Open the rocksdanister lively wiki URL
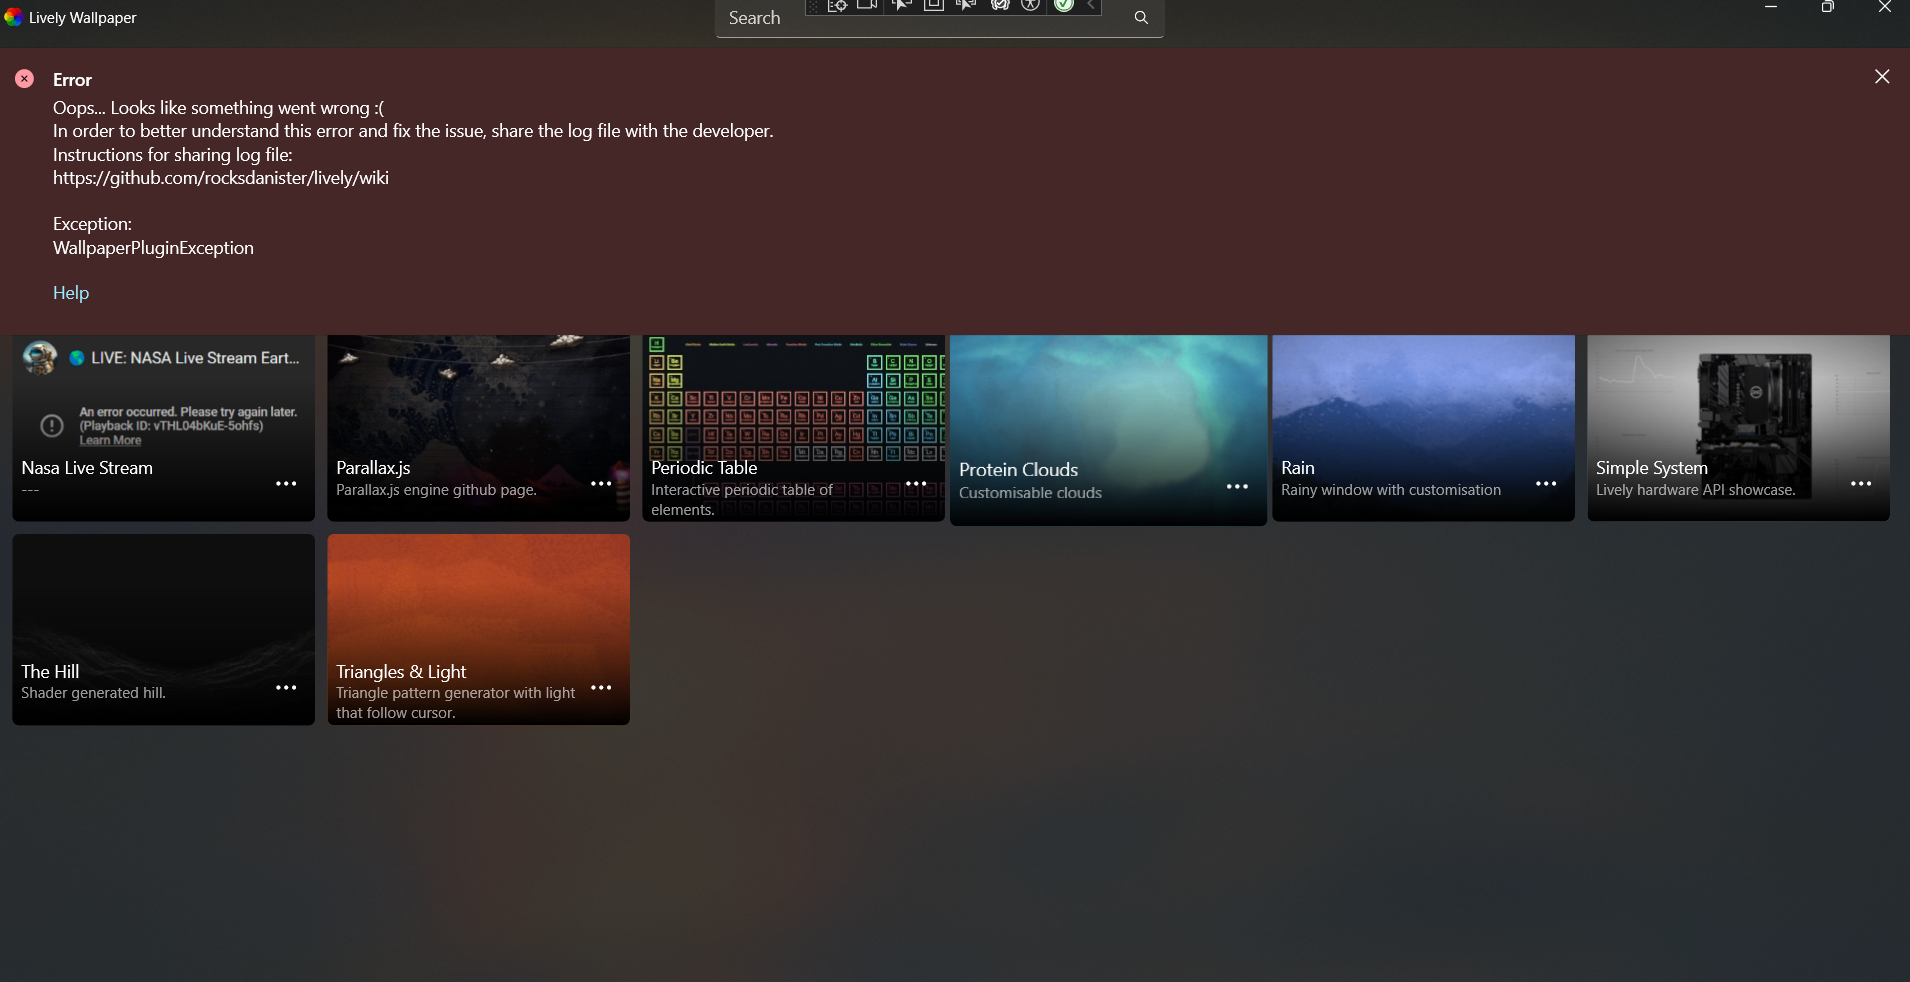1910x982 pixels. [220, 177]
